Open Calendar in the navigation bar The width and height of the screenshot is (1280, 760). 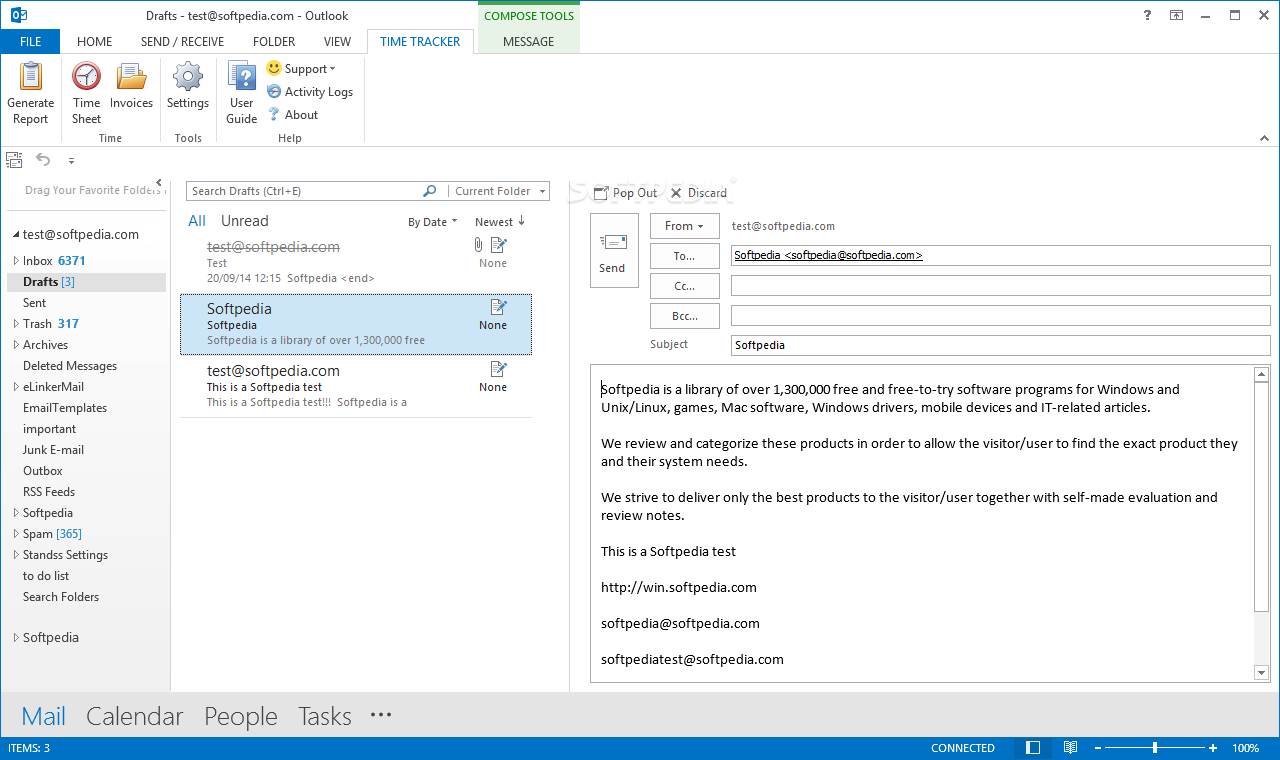pos(135,716)
